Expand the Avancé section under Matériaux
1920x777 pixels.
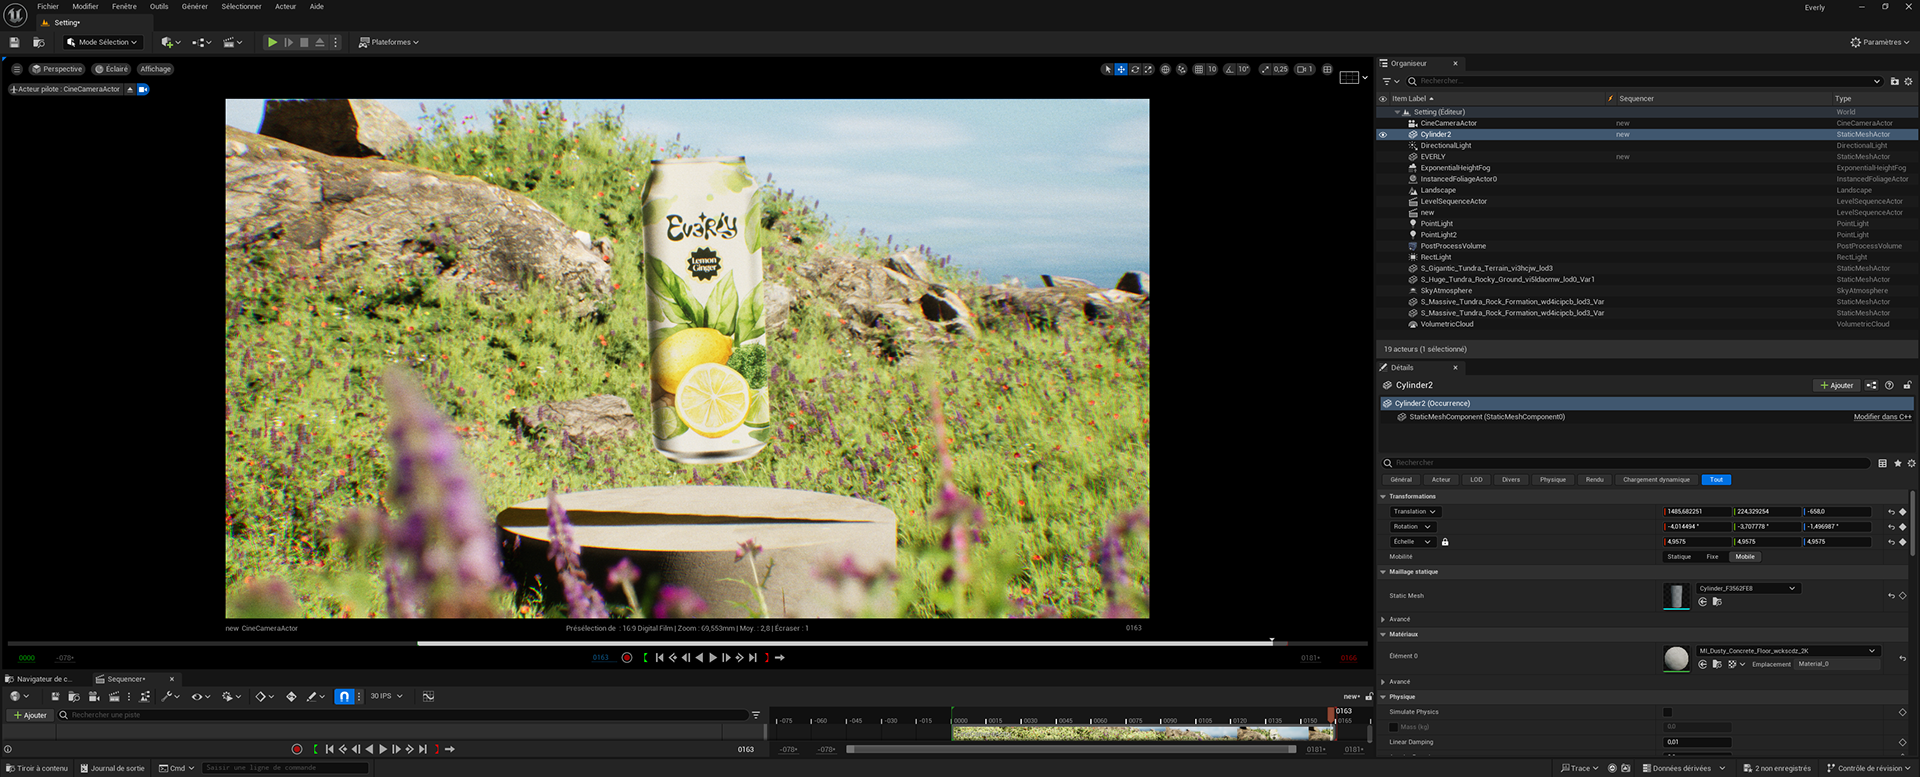(1383, 682)
